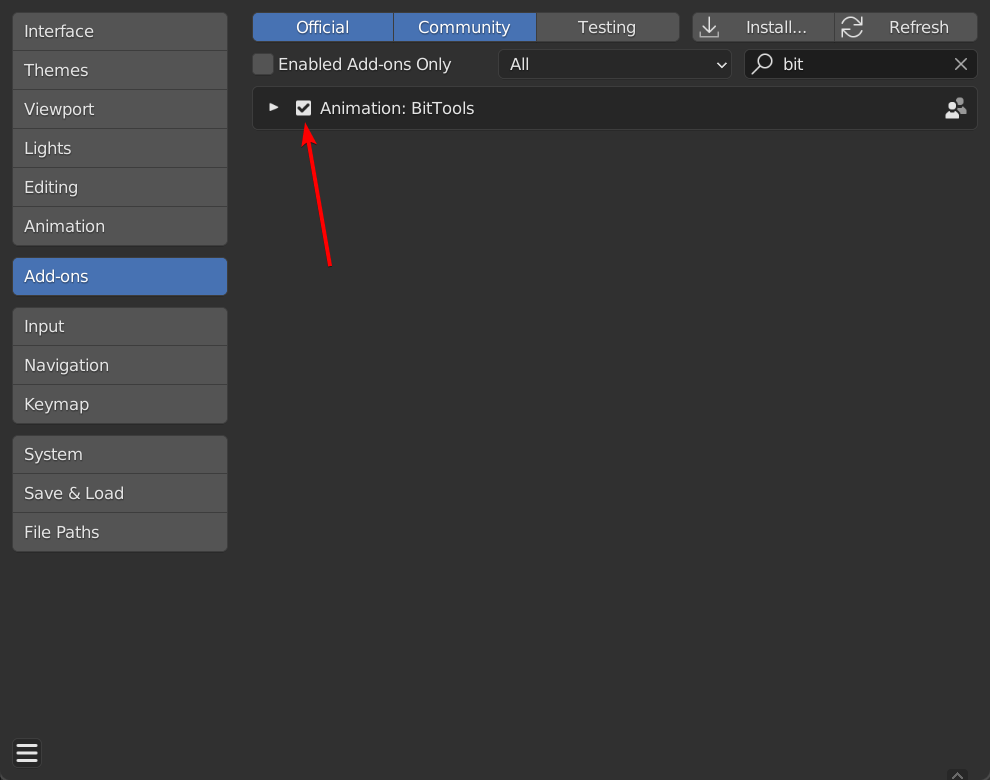Image resolution: width=990 pixels, height=780 pixels.
Task: Go to the File Paths section
Action: 120,532
